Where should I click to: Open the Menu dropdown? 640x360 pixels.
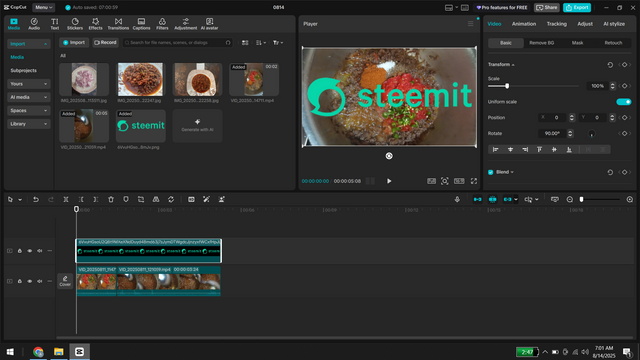point(43,7)
